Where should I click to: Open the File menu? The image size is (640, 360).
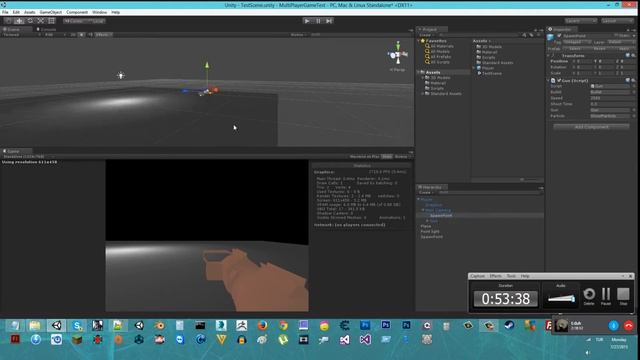pos(5,12)
